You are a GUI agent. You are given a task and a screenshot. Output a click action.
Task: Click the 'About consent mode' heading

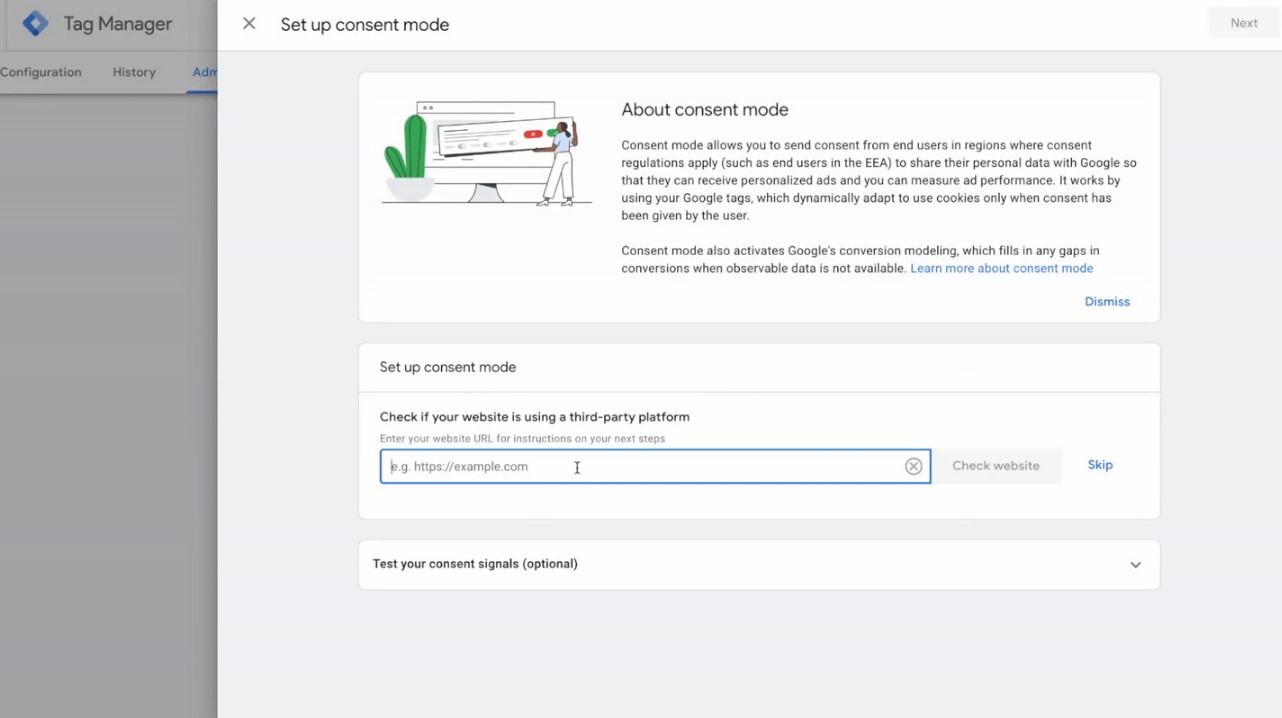coord(704,110)
